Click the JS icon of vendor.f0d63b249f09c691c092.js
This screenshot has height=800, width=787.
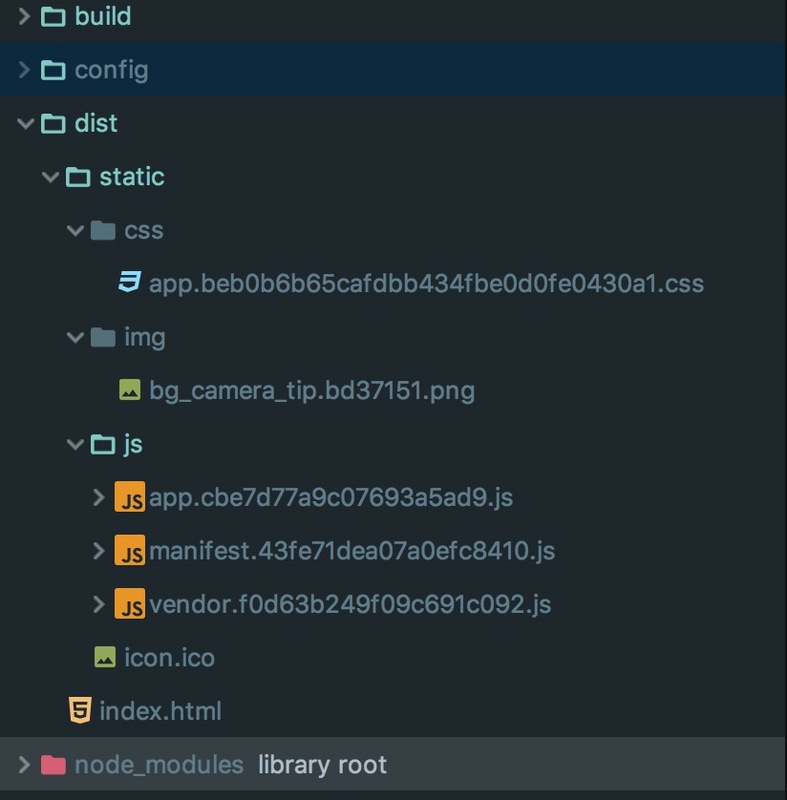(130, 604)
